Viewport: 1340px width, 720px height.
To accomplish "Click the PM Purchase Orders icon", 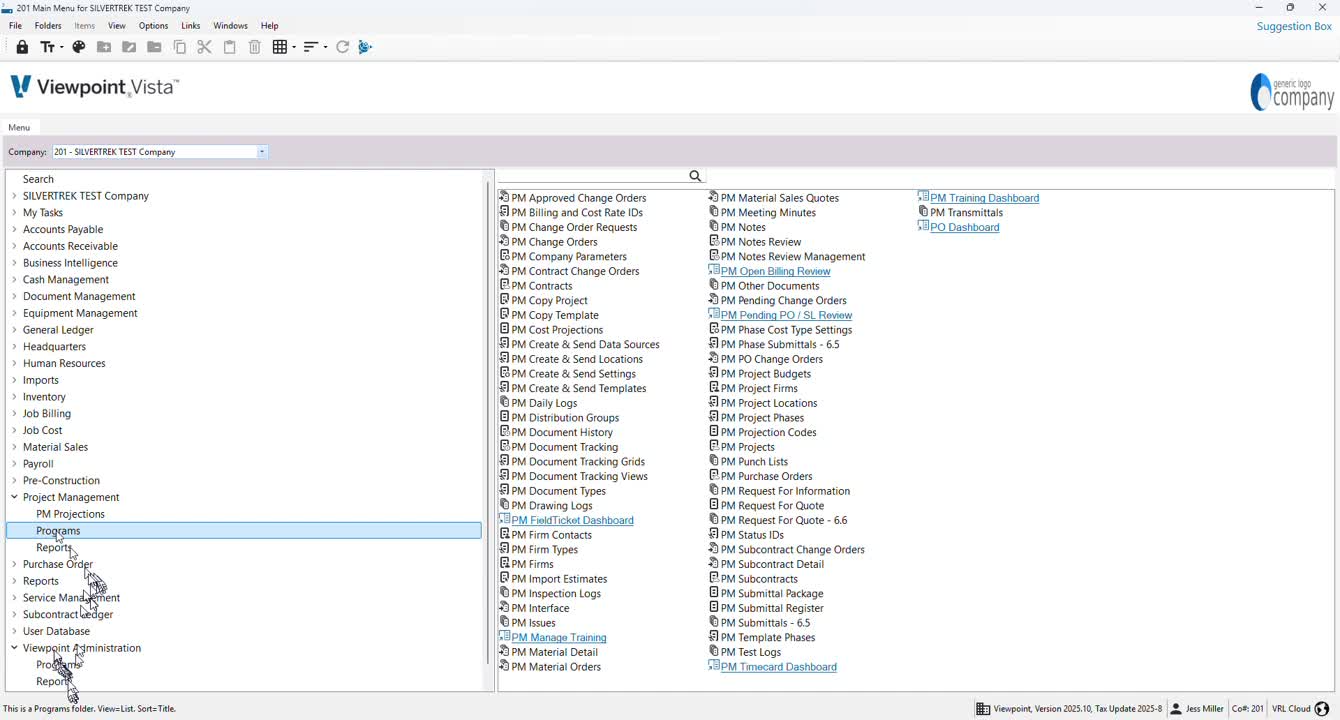I will (x=714, y=475).
